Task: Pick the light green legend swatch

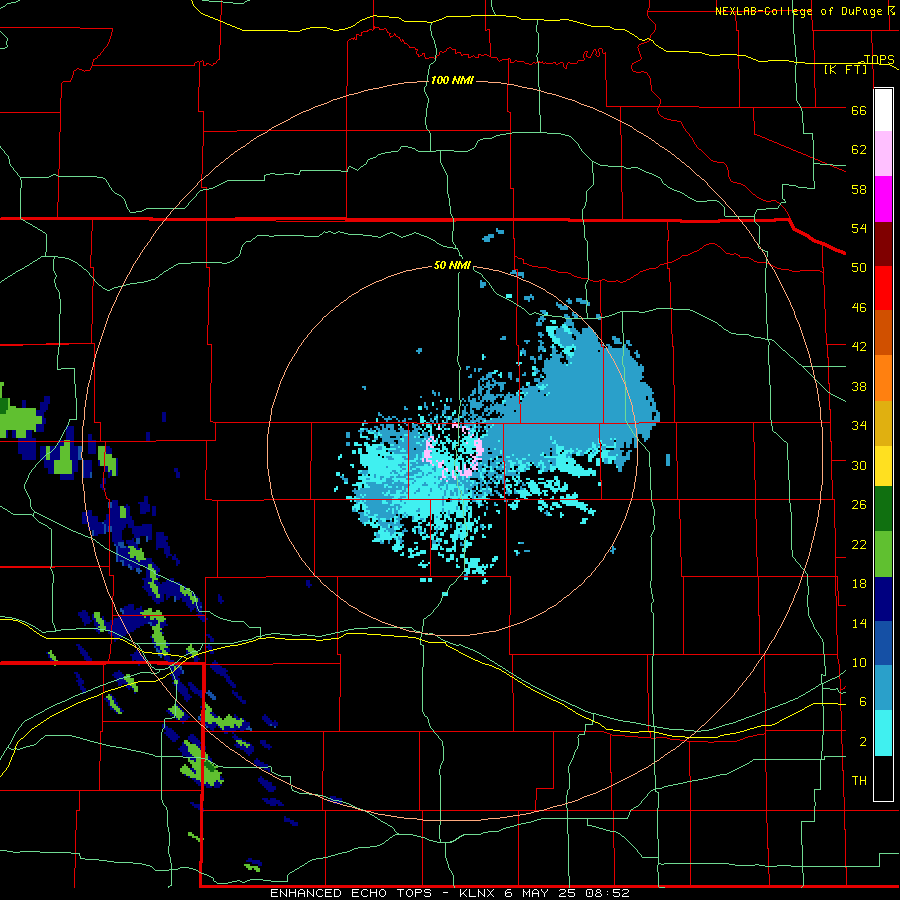Action: [x=883, y=554]
